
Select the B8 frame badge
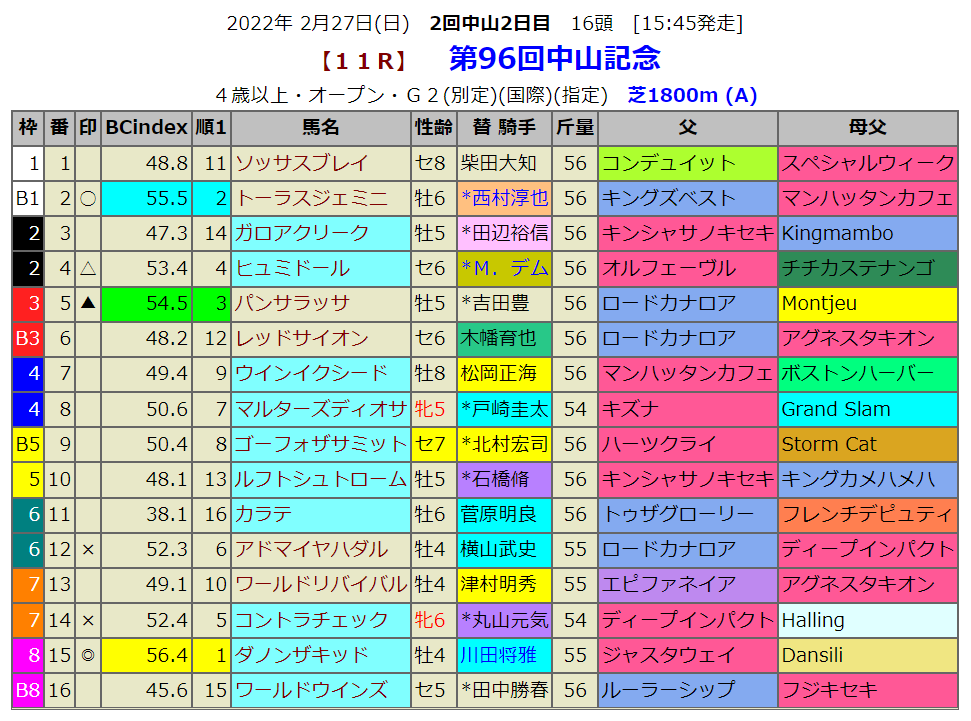tap(28, 690)
